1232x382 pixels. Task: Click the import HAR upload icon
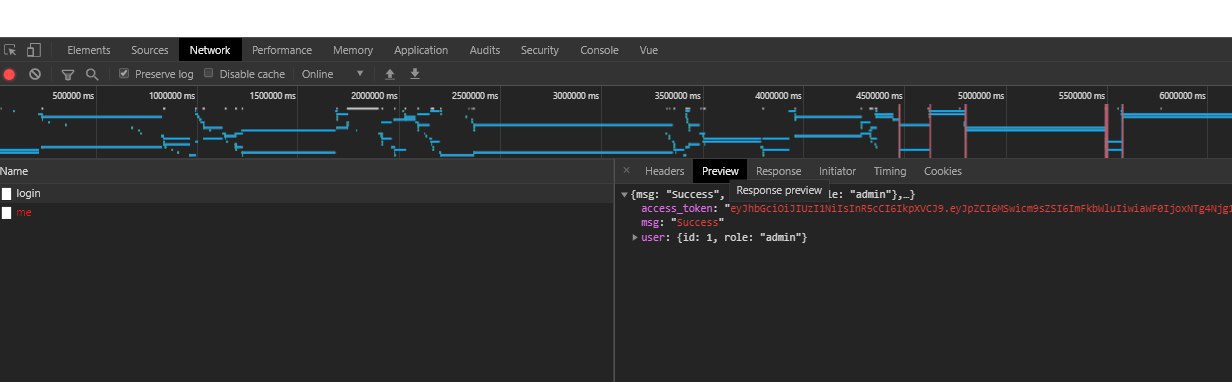click(390, 74)
